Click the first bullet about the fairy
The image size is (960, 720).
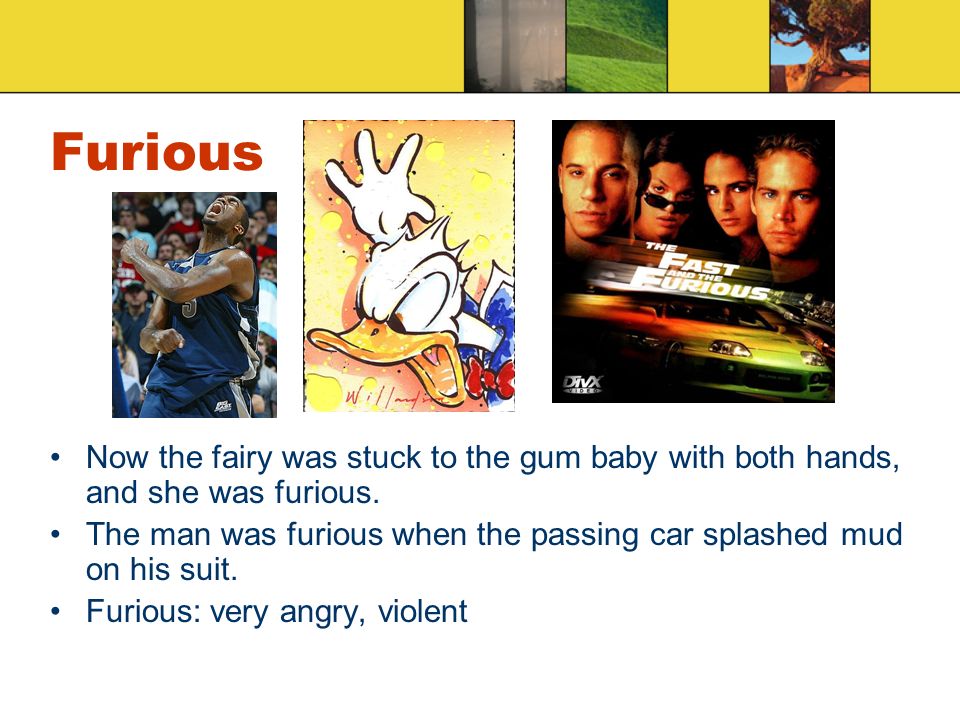pos(493,474)
